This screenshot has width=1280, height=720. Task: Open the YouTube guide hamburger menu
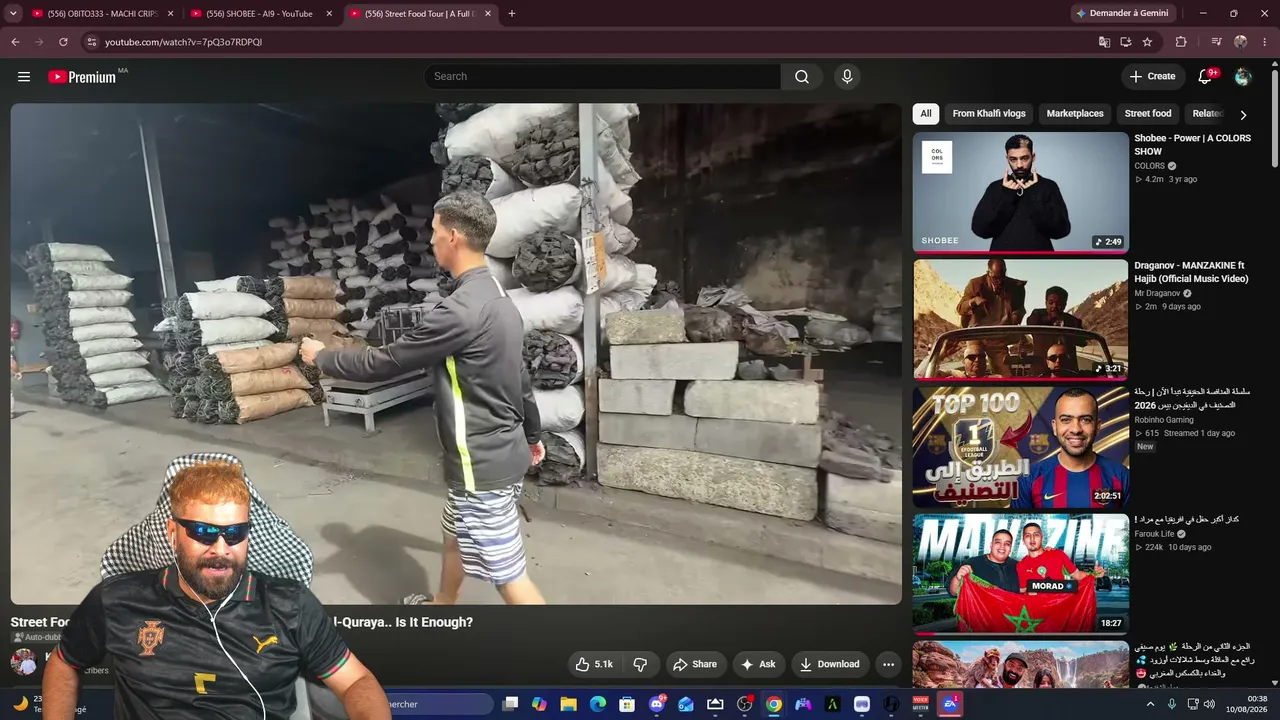coord(24,77)
